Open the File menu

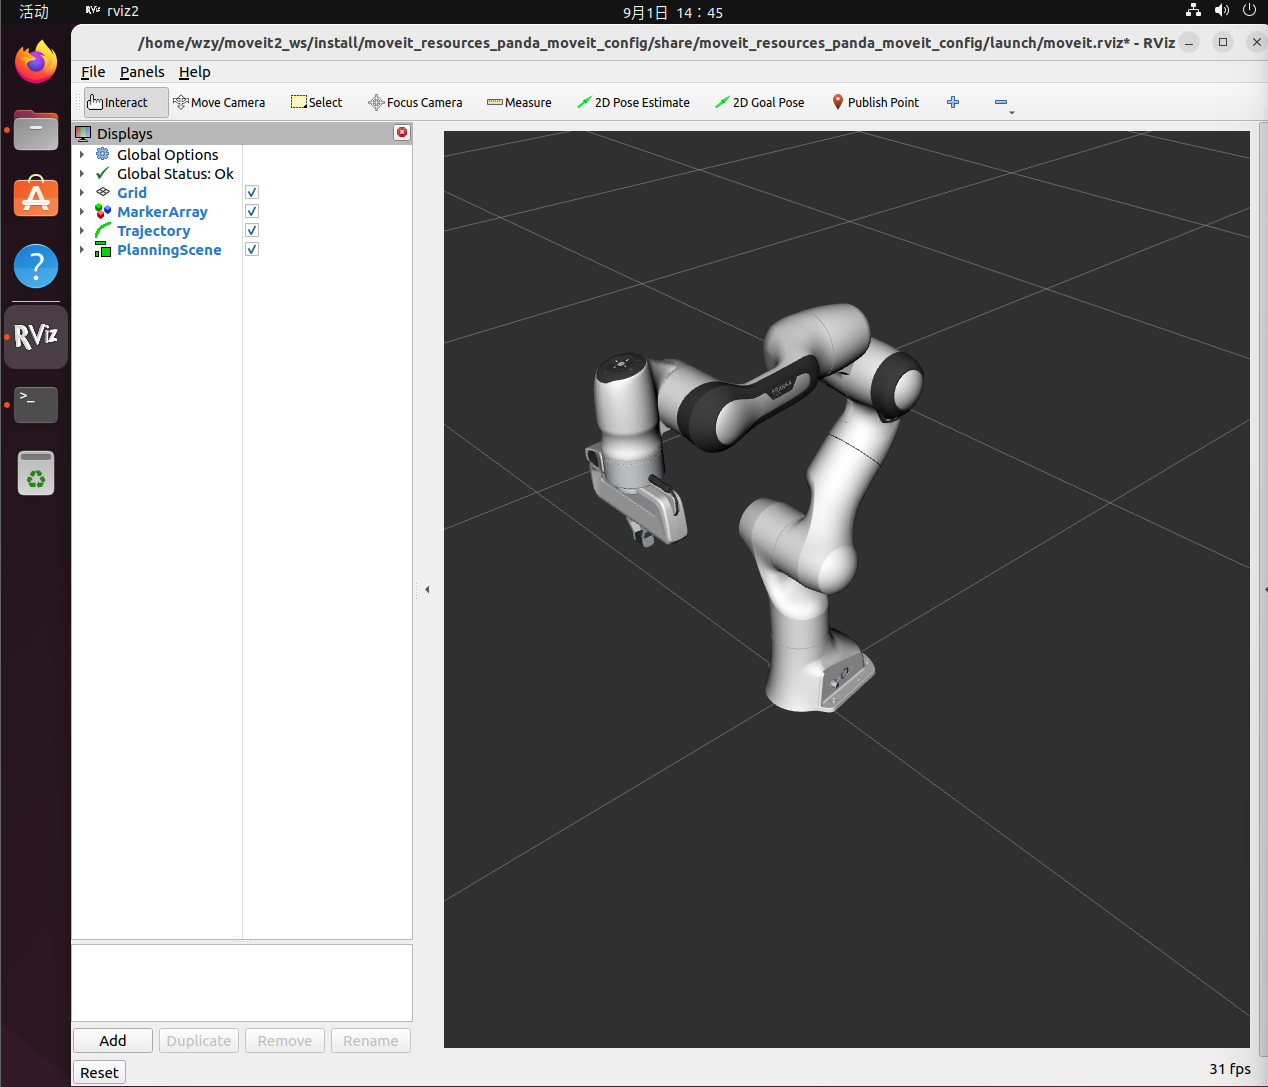tap(93, 72)
